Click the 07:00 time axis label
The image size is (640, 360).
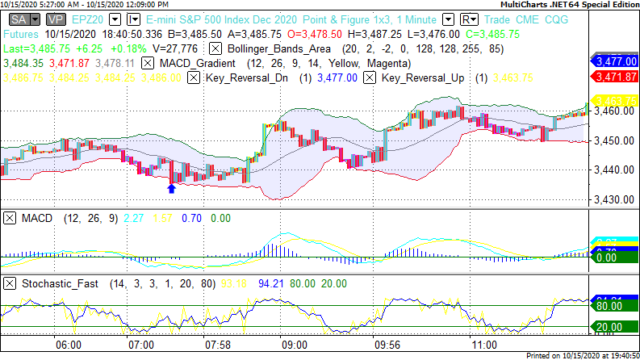click(x=141, y=345)
